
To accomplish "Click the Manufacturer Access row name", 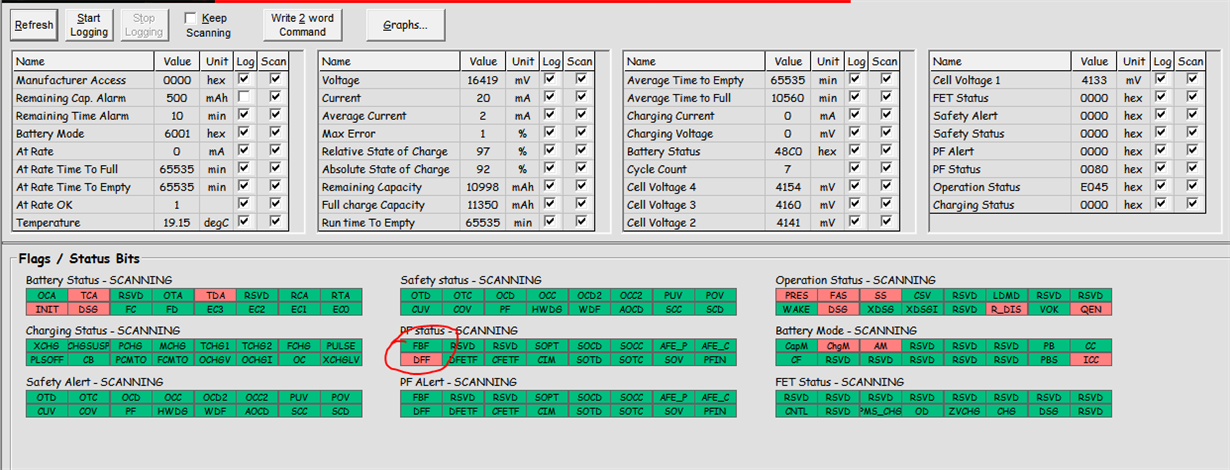I will (x=70, y=80).
